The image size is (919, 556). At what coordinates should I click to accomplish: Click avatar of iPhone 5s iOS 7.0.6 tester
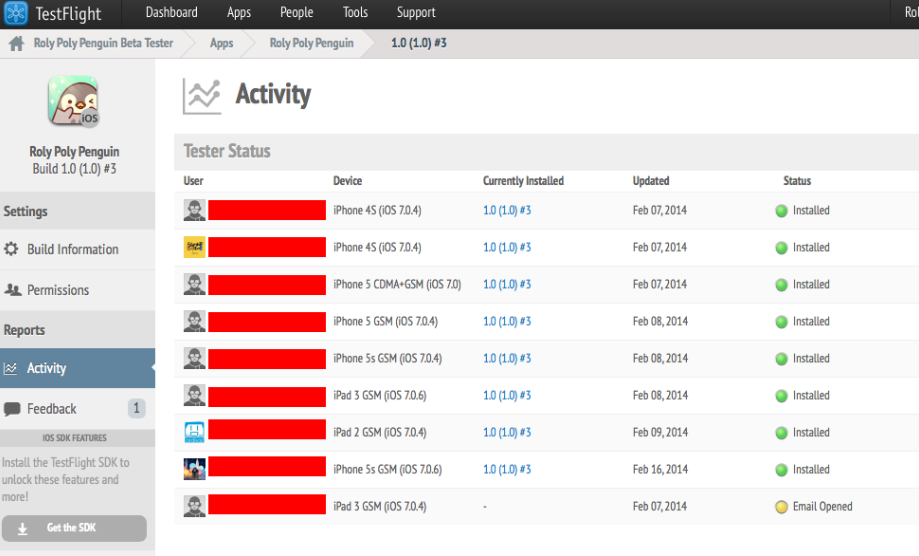coord(195,469)
